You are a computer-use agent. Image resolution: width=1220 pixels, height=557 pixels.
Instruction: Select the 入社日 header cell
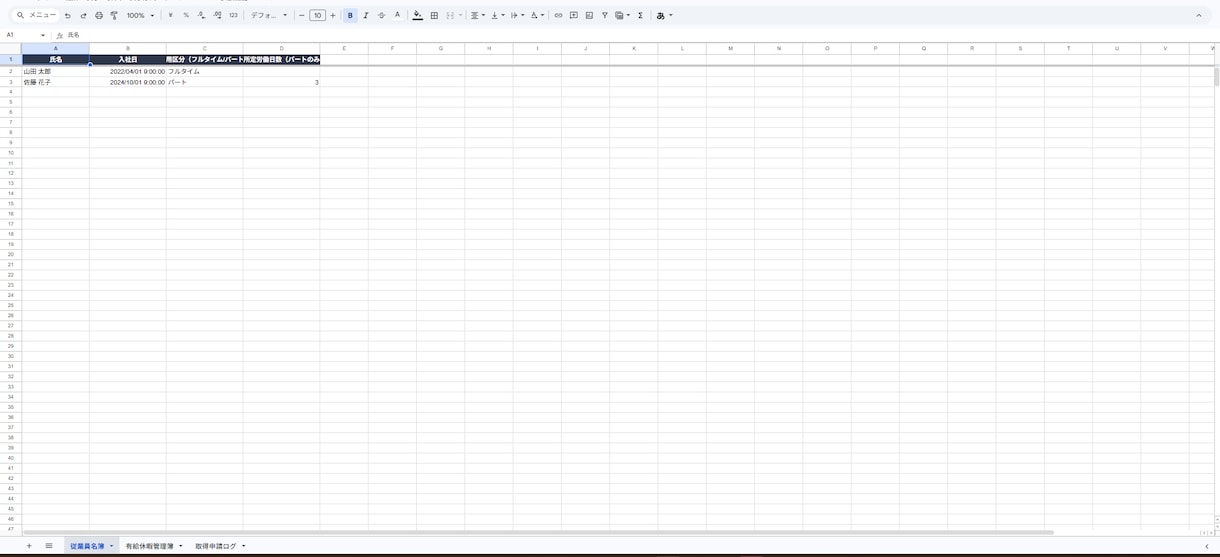128,60
